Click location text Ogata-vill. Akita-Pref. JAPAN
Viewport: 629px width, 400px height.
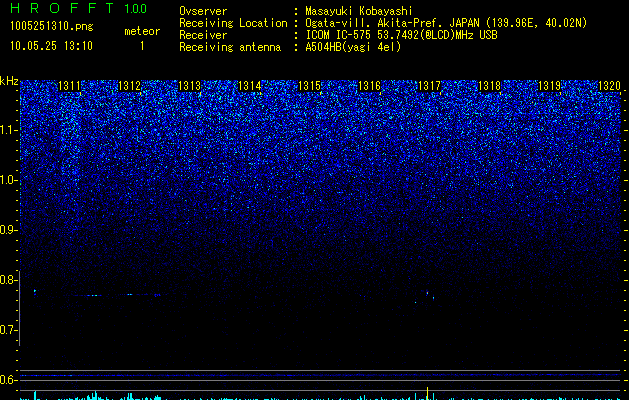pos(392,23)
